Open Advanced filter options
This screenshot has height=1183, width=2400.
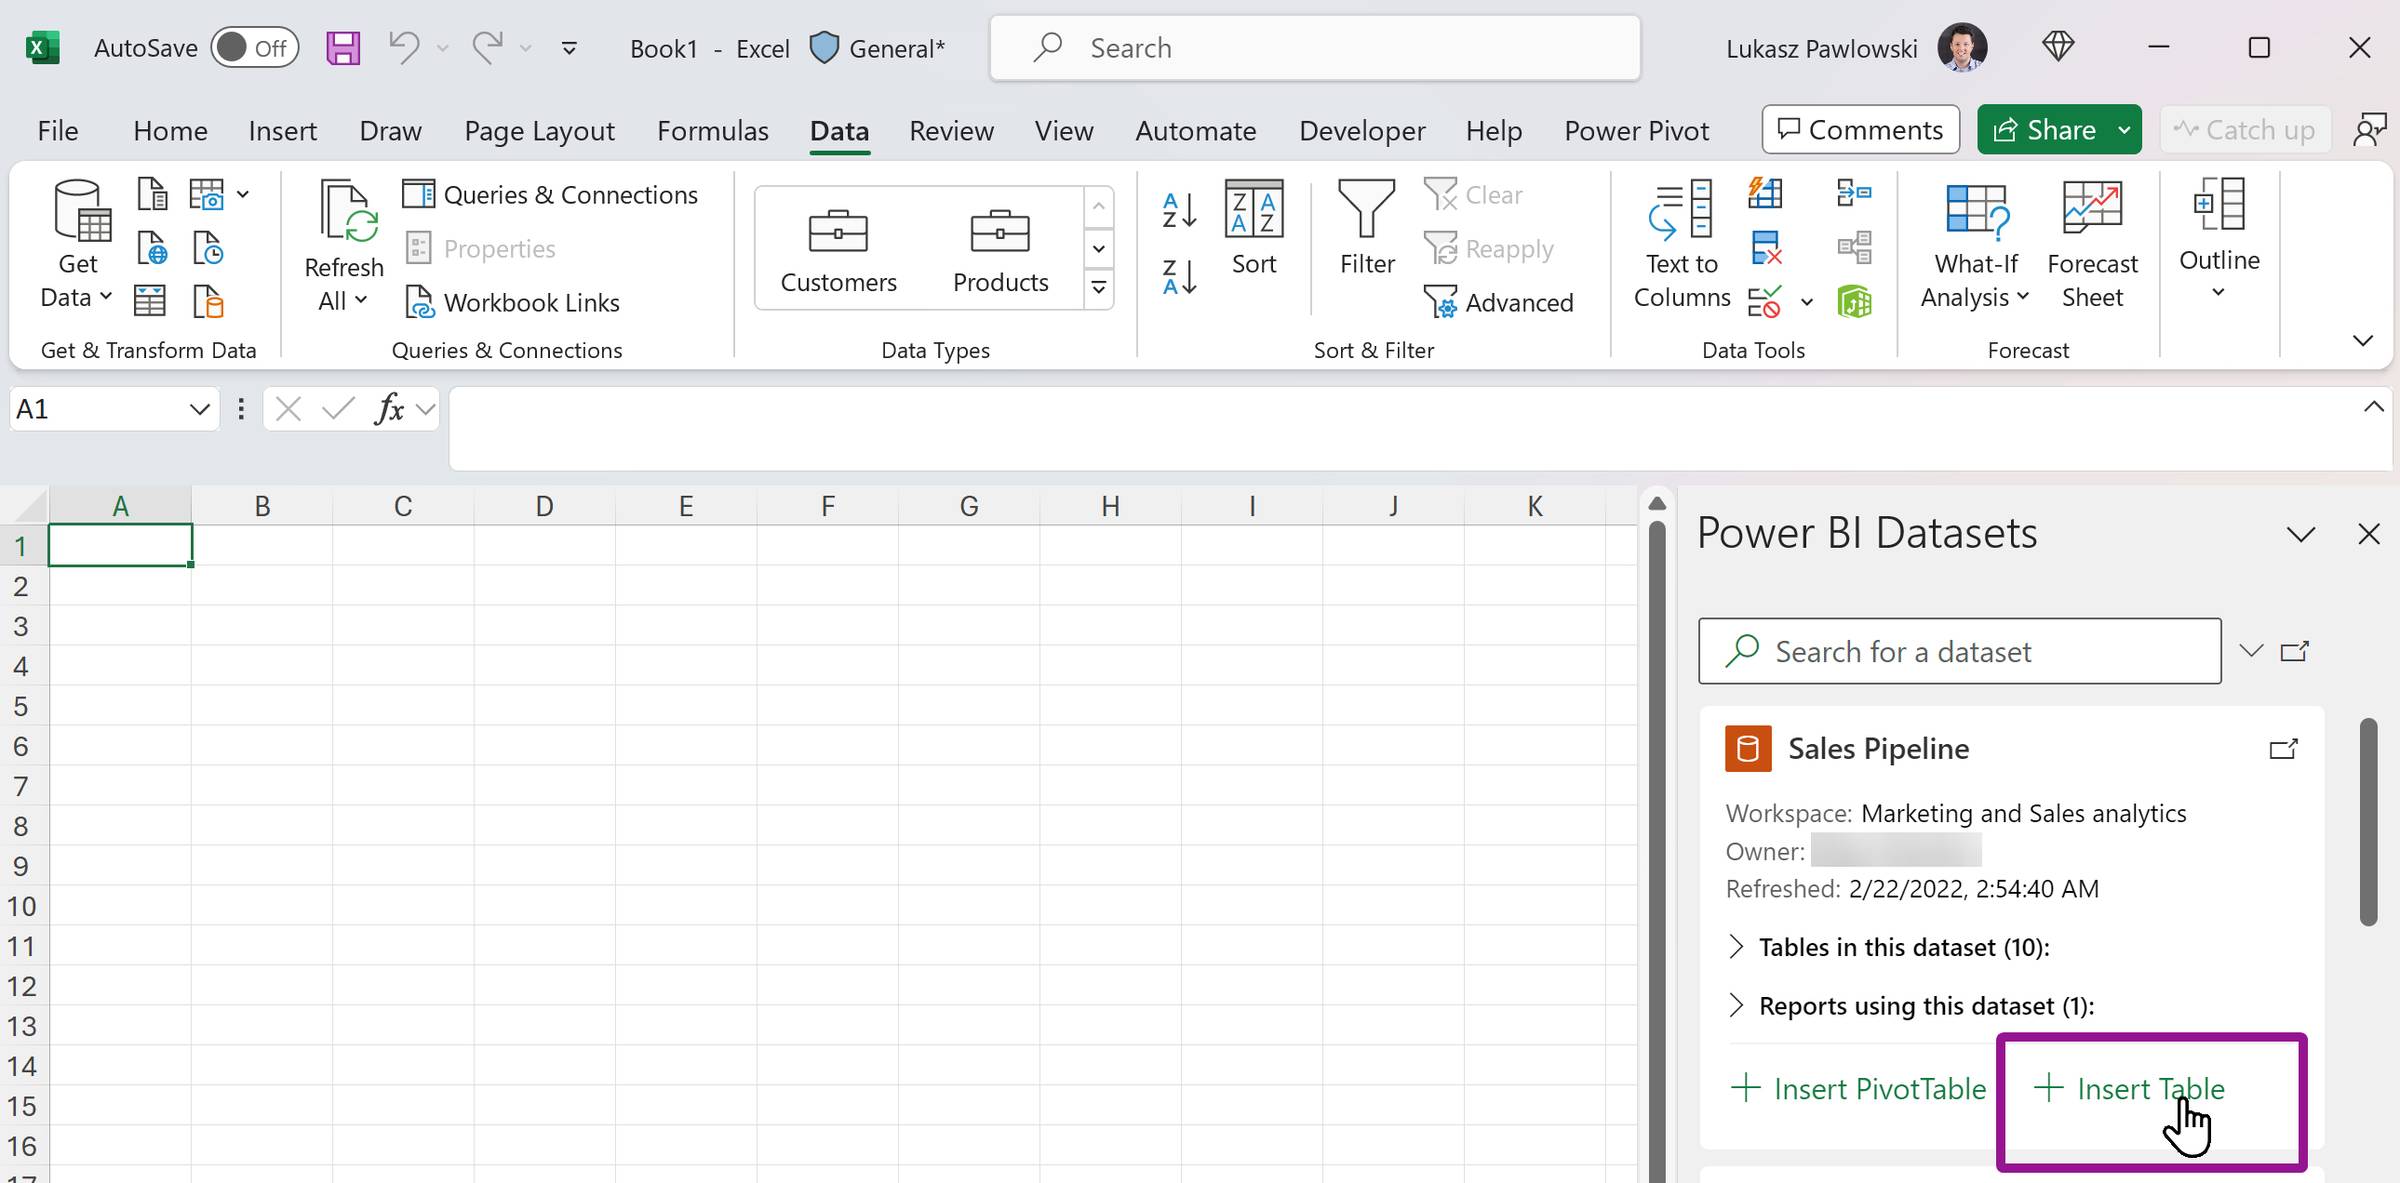[x=1498, y=302]
